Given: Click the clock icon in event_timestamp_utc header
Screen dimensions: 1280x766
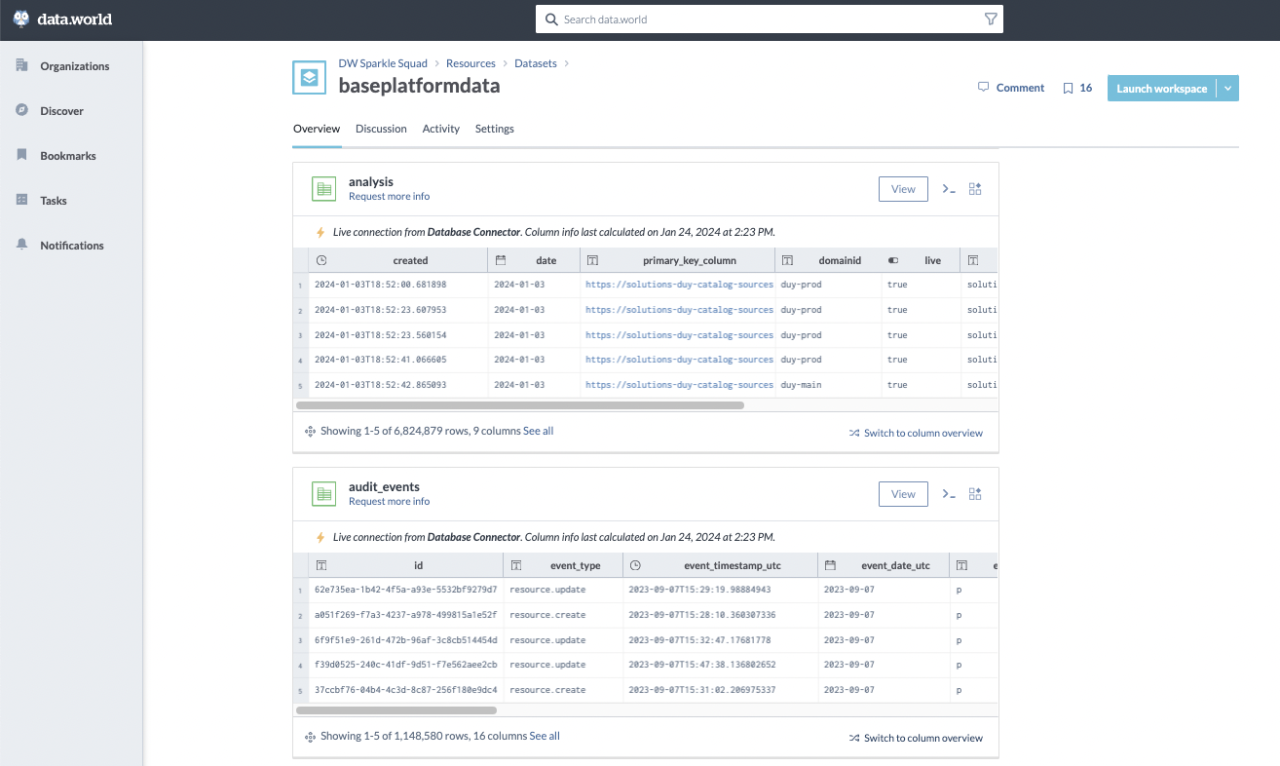Looking at the screenshot, I should [x=635, y=565].
